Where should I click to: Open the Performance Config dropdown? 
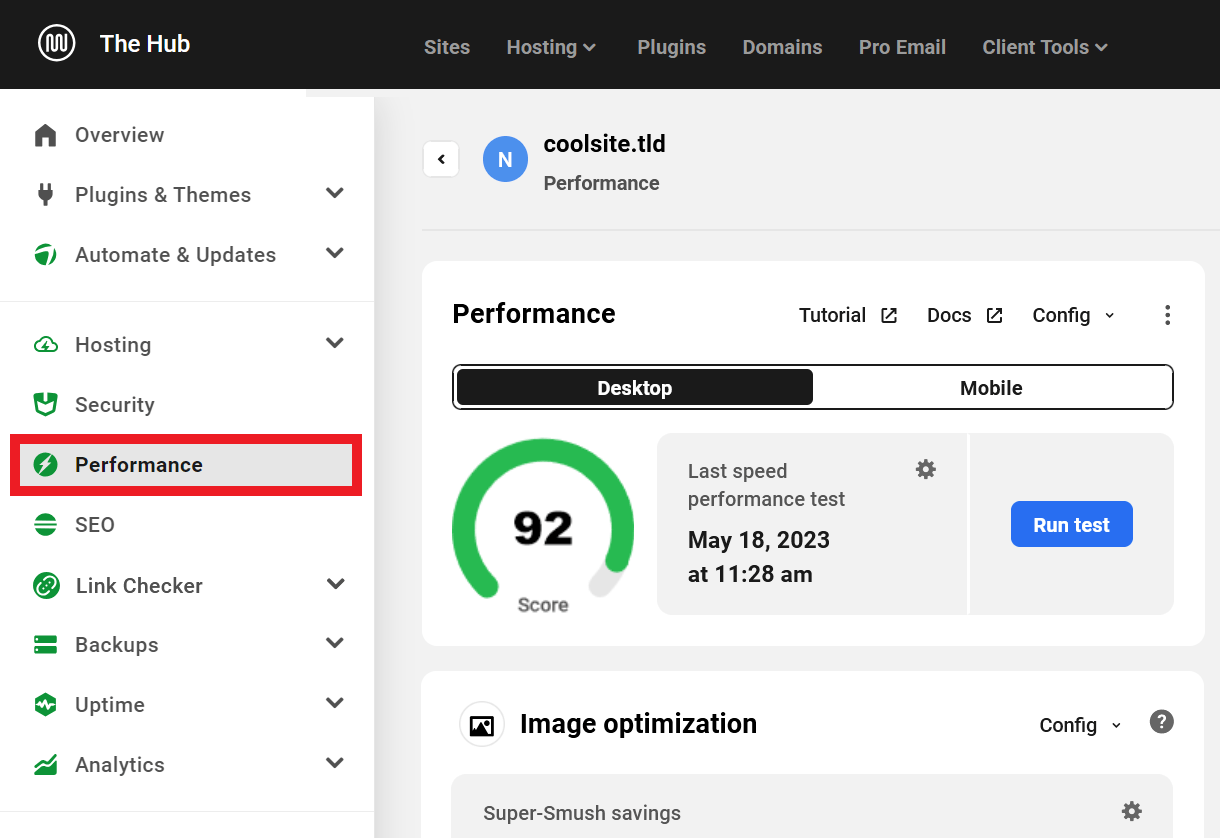tap(1074, 315)
